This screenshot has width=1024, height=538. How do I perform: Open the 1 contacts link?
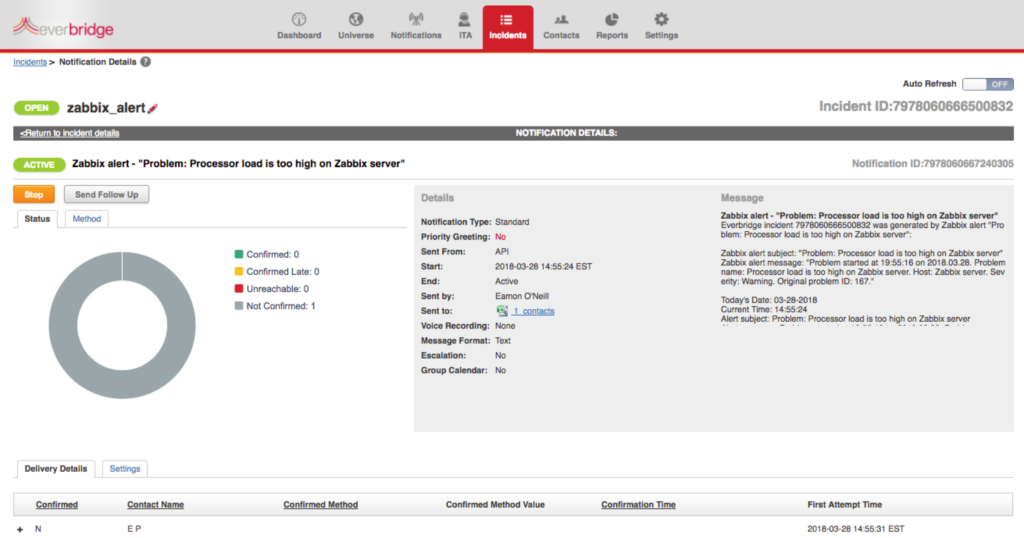tap(533, 311)
